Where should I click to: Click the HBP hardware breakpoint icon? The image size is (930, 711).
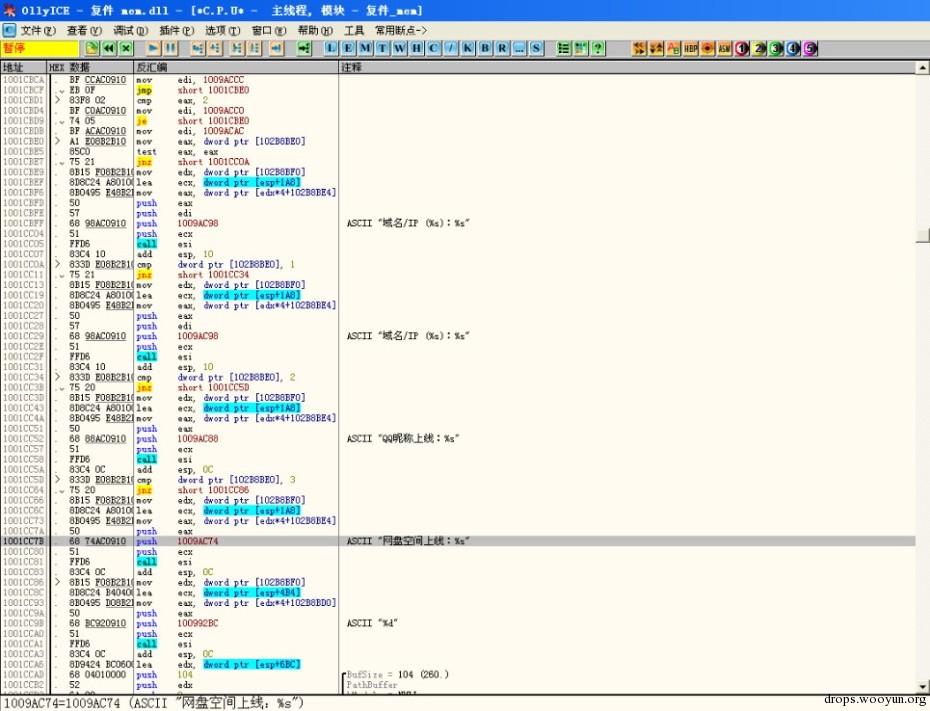click(690, 49)
